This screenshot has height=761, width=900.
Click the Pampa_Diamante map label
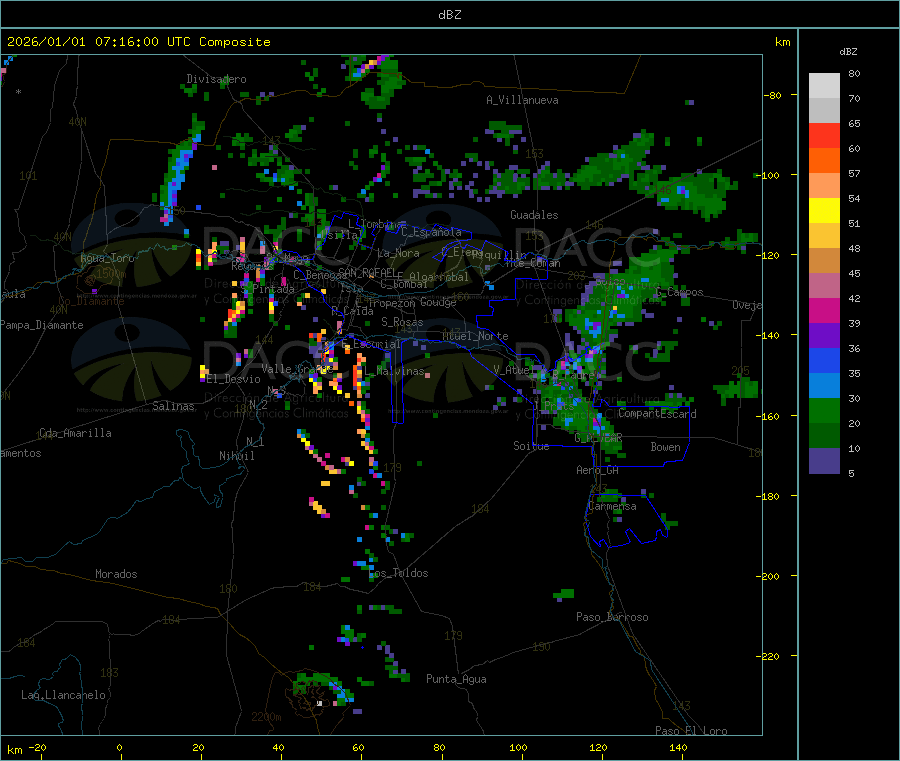41,325
